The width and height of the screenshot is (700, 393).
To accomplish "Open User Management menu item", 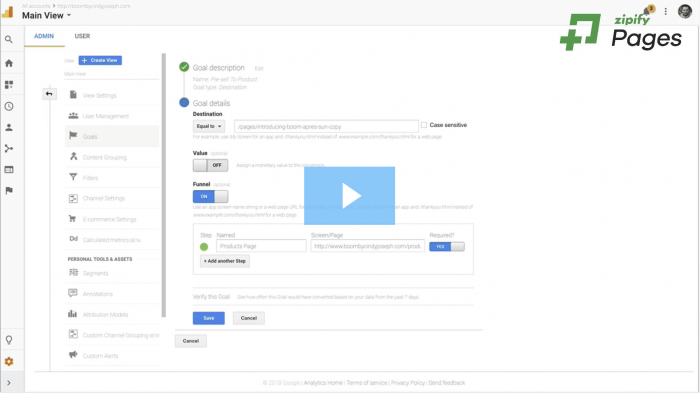I will tap(112, 116).
